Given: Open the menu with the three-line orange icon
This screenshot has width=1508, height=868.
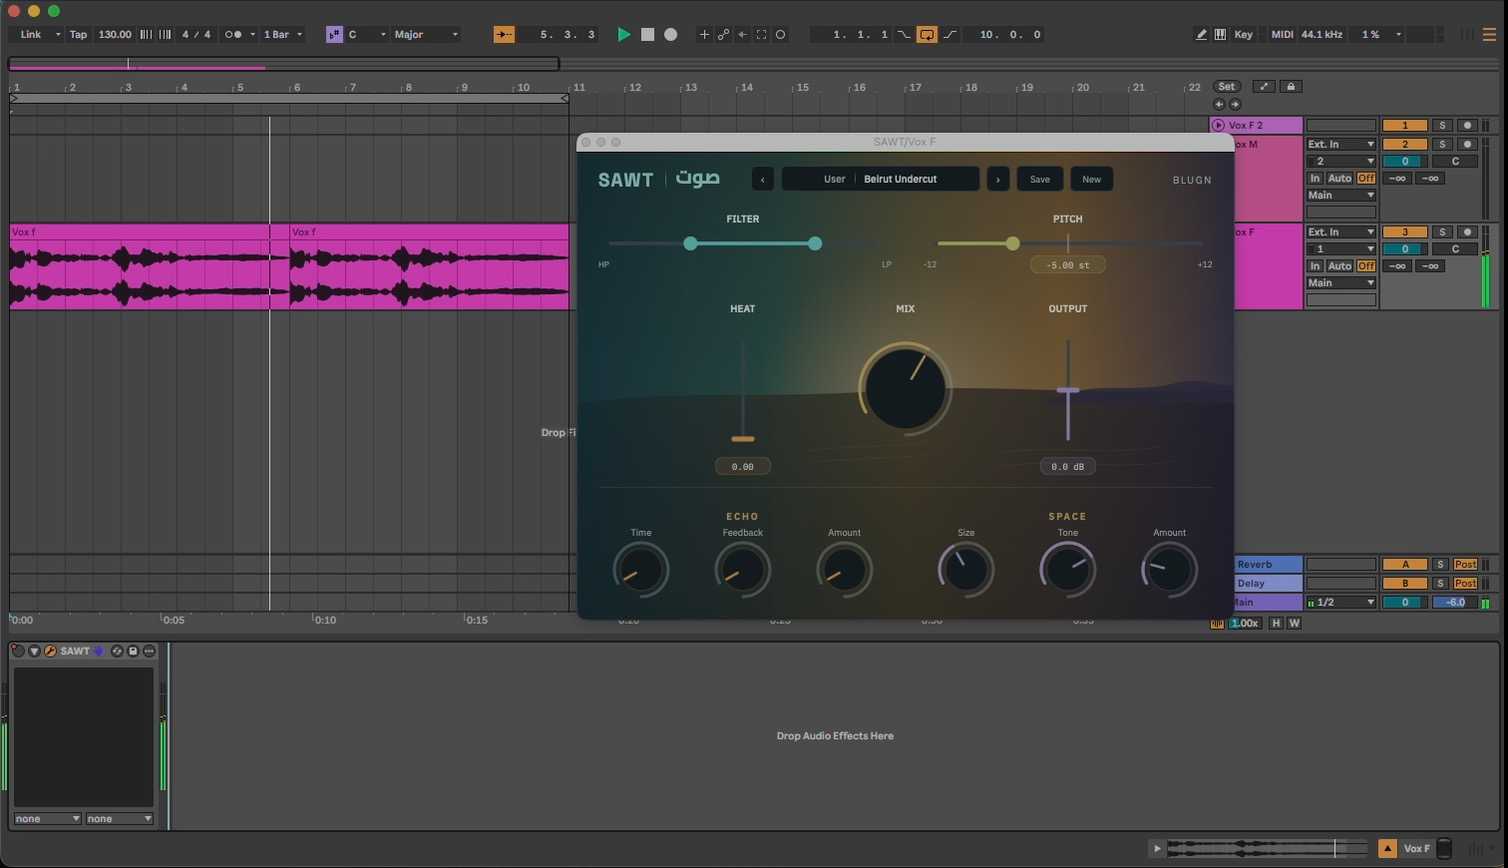Looking at the screenshot, I should tap(1489, 34).
